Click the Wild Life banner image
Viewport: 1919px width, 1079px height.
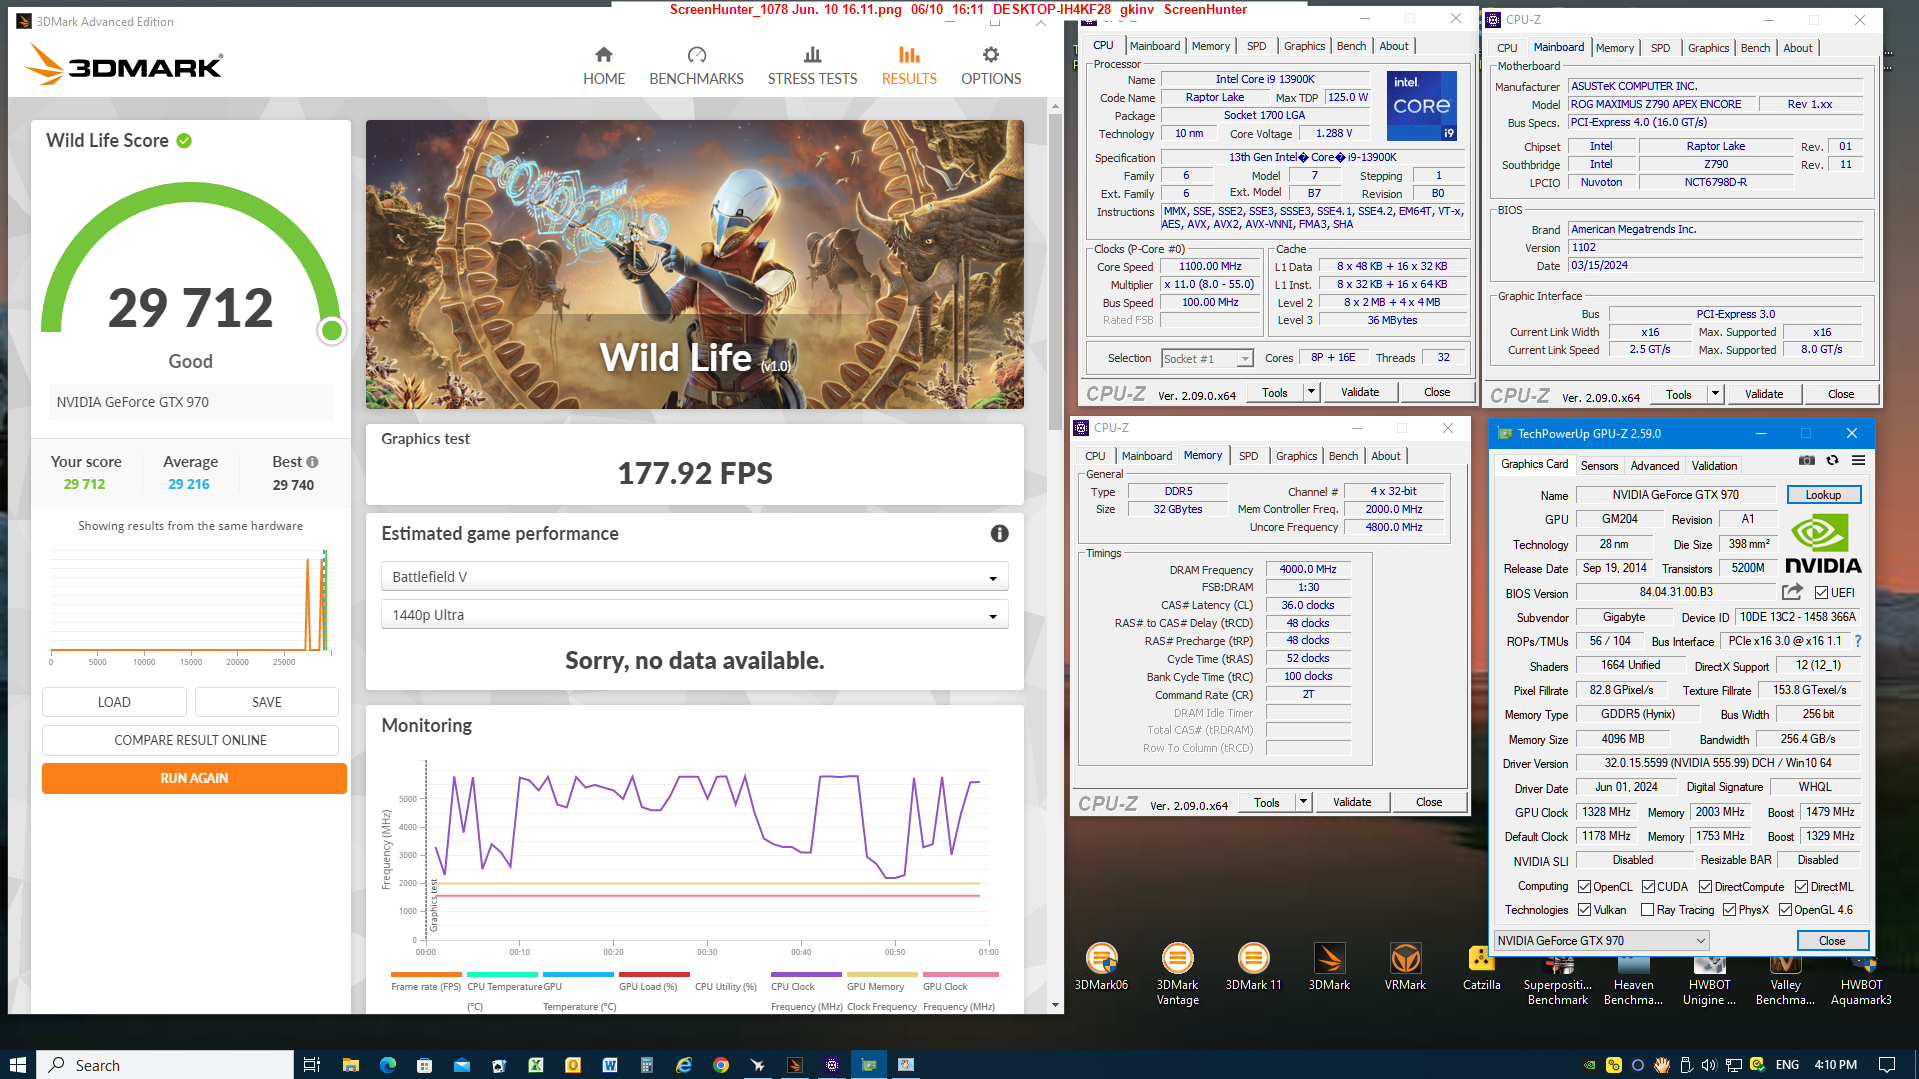694,264
